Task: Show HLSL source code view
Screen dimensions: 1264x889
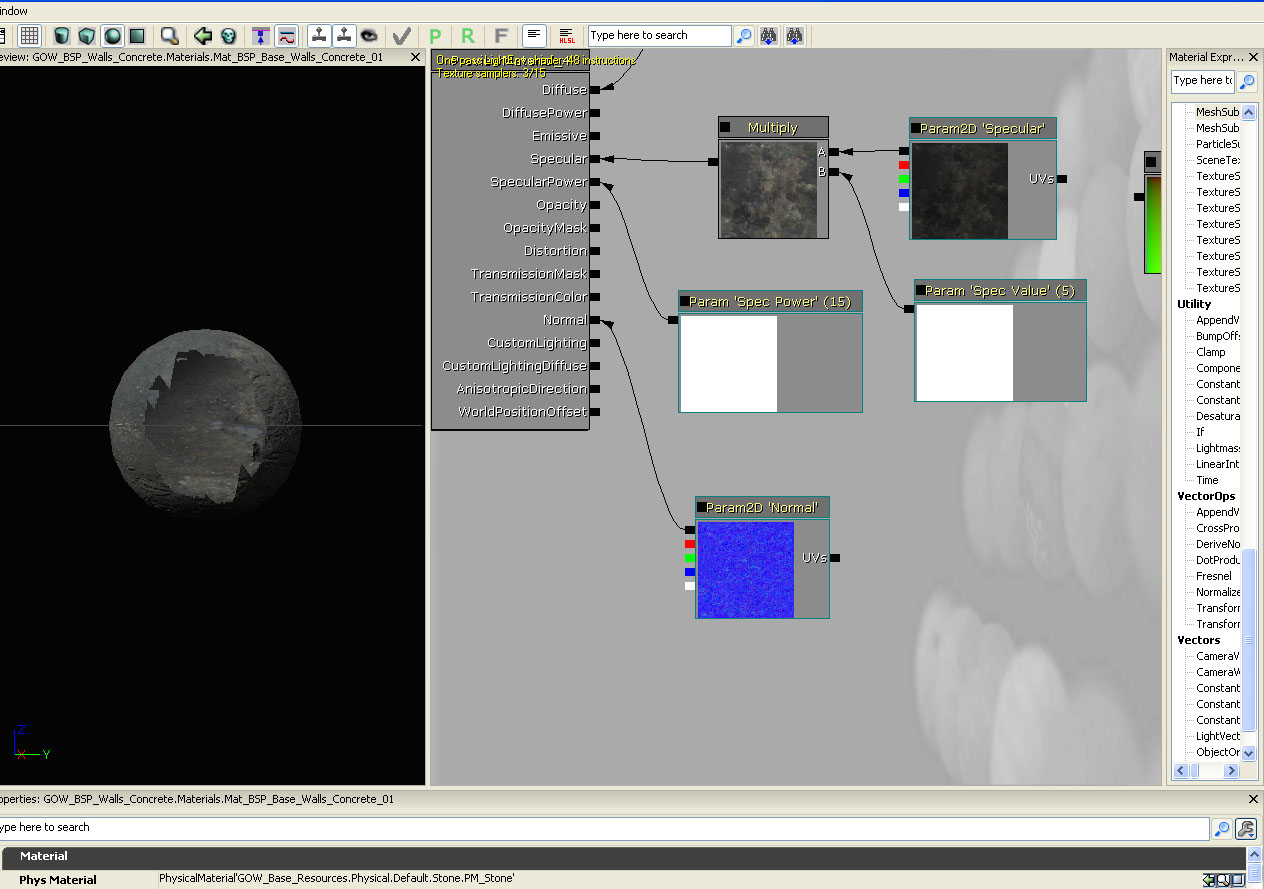Action: [567, 36]
